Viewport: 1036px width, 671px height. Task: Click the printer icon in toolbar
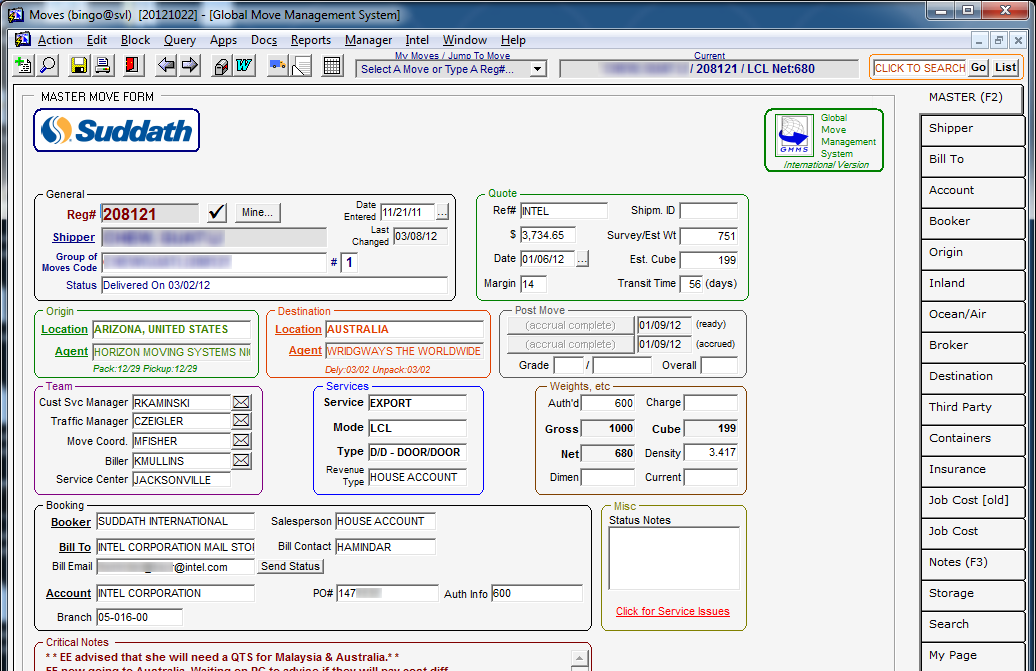tap(102, 65)
